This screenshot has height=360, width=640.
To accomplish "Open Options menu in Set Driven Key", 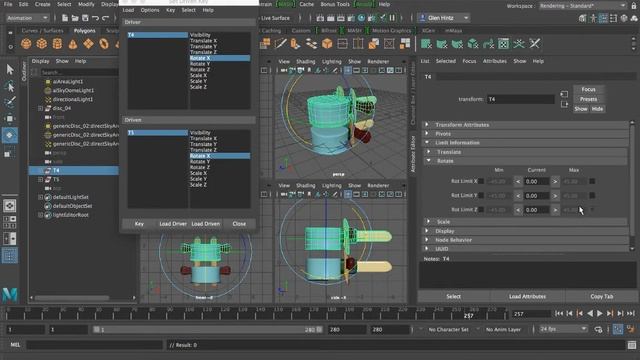I will tap(150, 10).
